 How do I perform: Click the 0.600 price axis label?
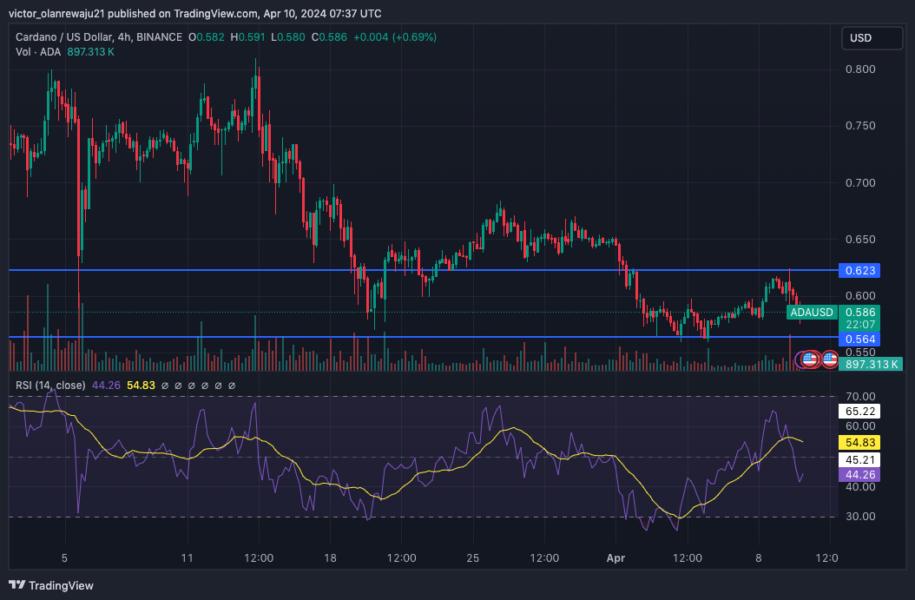[x=860, y=296]
